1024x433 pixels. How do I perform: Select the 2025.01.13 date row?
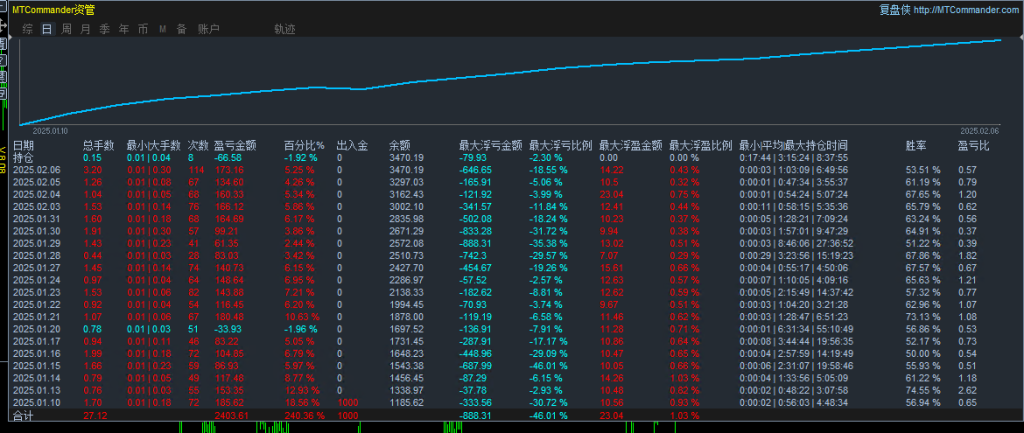38,390
